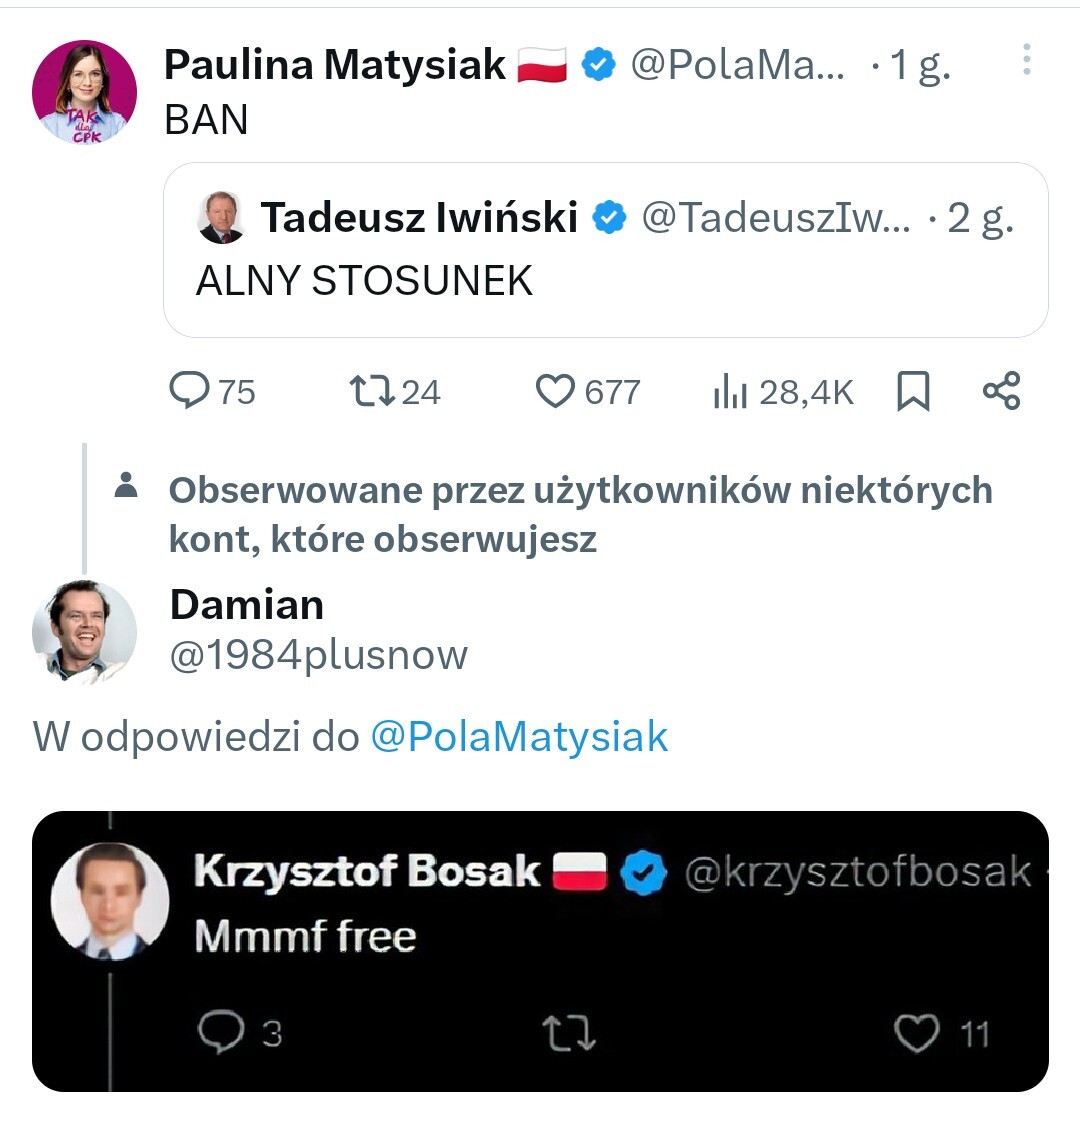Viewport: 1080px width, 1133px height.
Task: Click the Damian display name
Action: pos(246,605)
